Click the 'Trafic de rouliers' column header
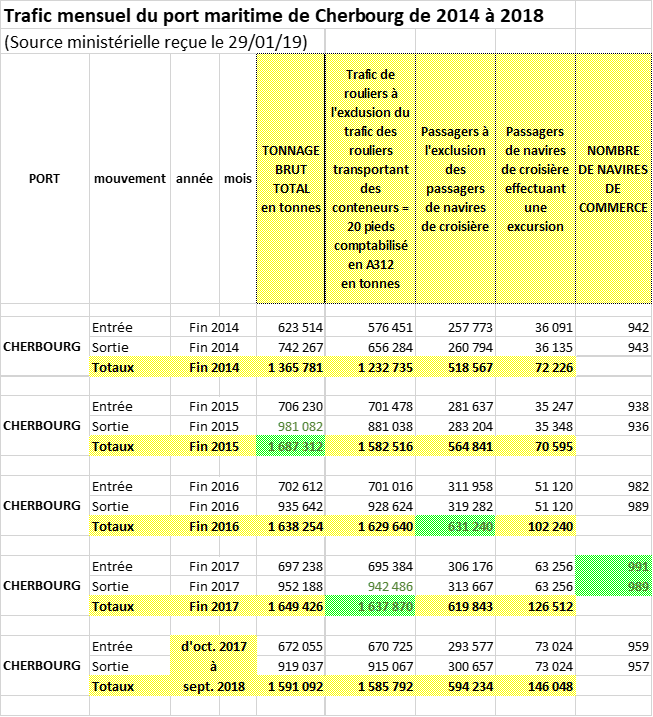 click(370, 179)
